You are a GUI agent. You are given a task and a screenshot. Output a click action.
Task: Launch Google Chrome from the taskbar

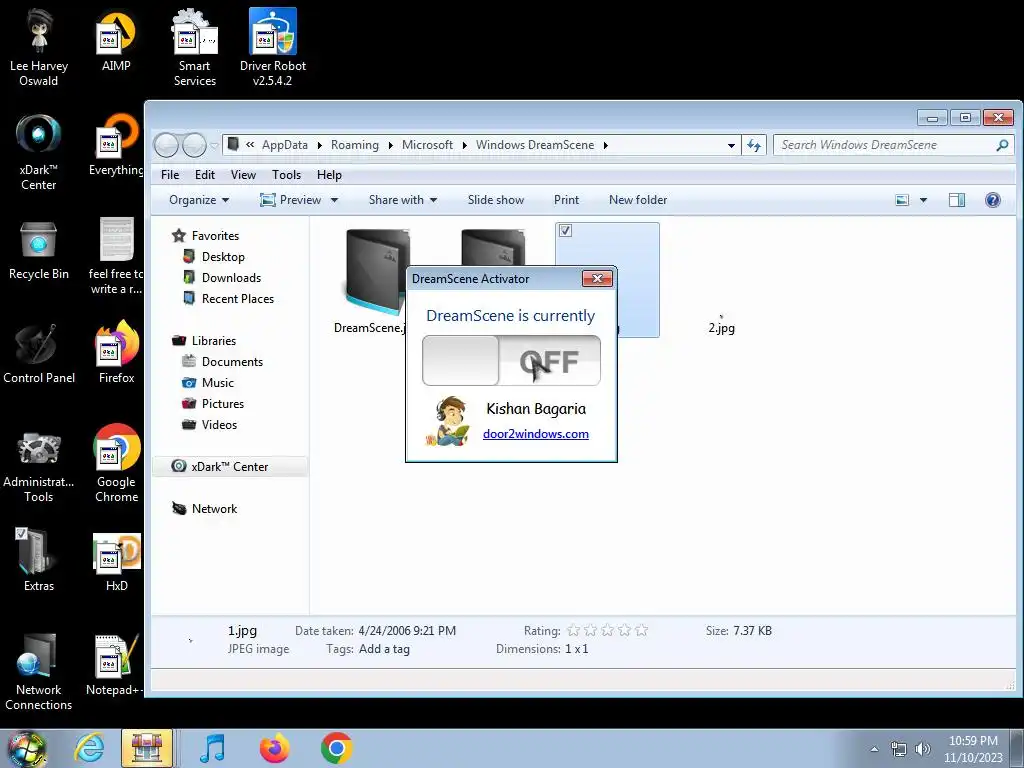(336, 748)
